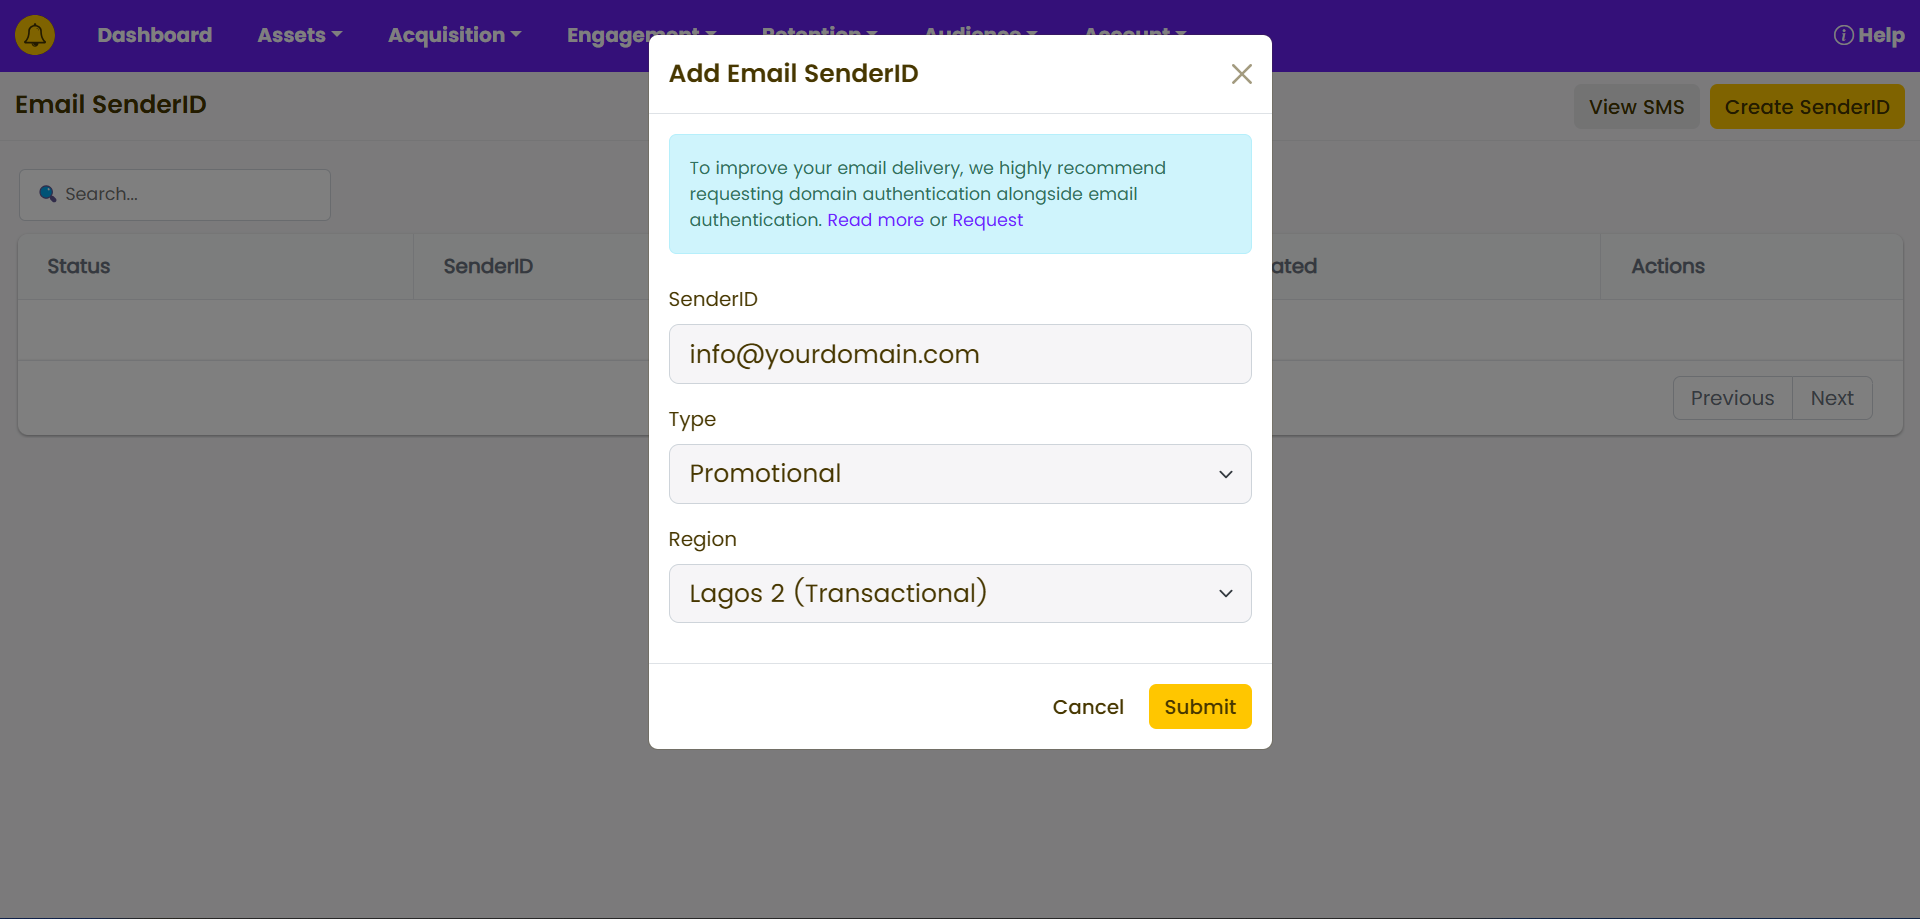Click the Help info icon
Viewport: 1920px width, 919px height.
coord(1843,36)
